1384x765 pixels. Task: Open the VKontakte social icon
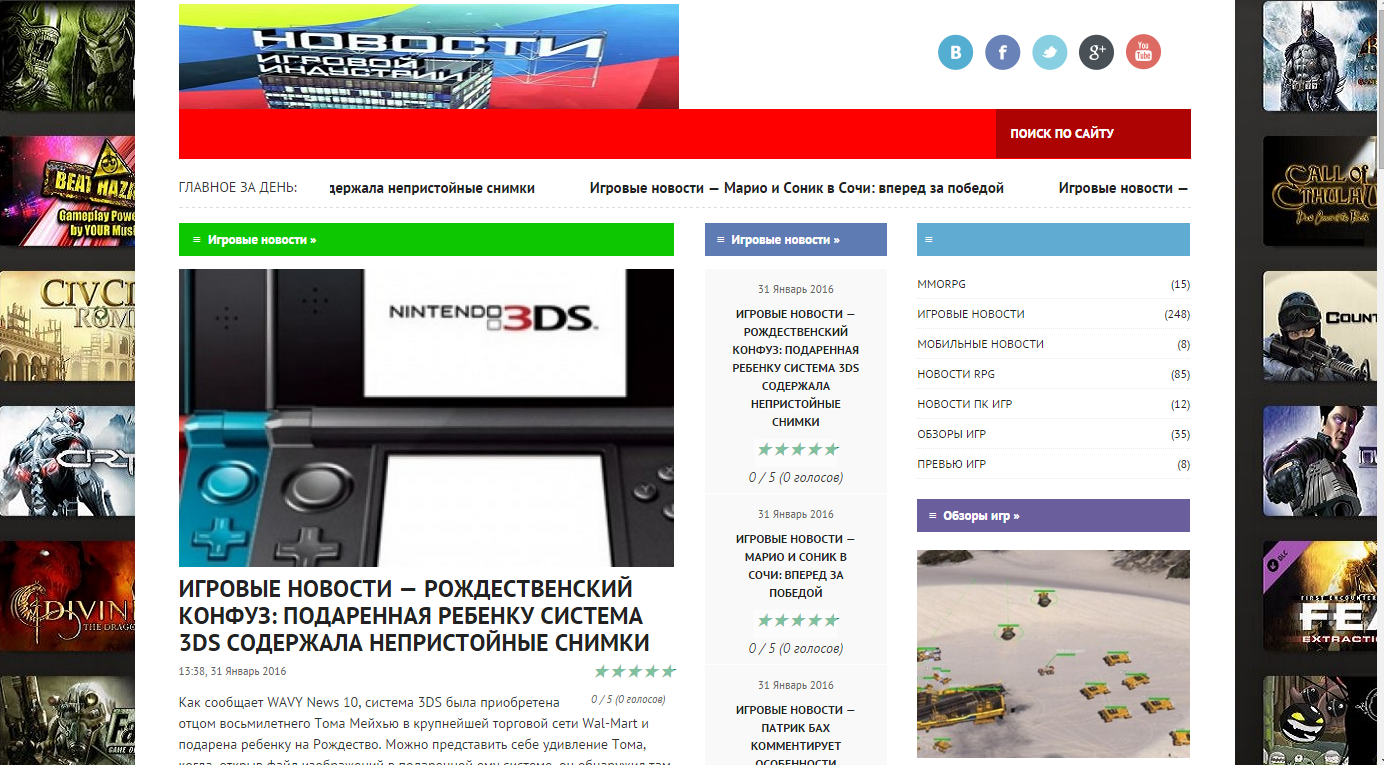point(955,52)
